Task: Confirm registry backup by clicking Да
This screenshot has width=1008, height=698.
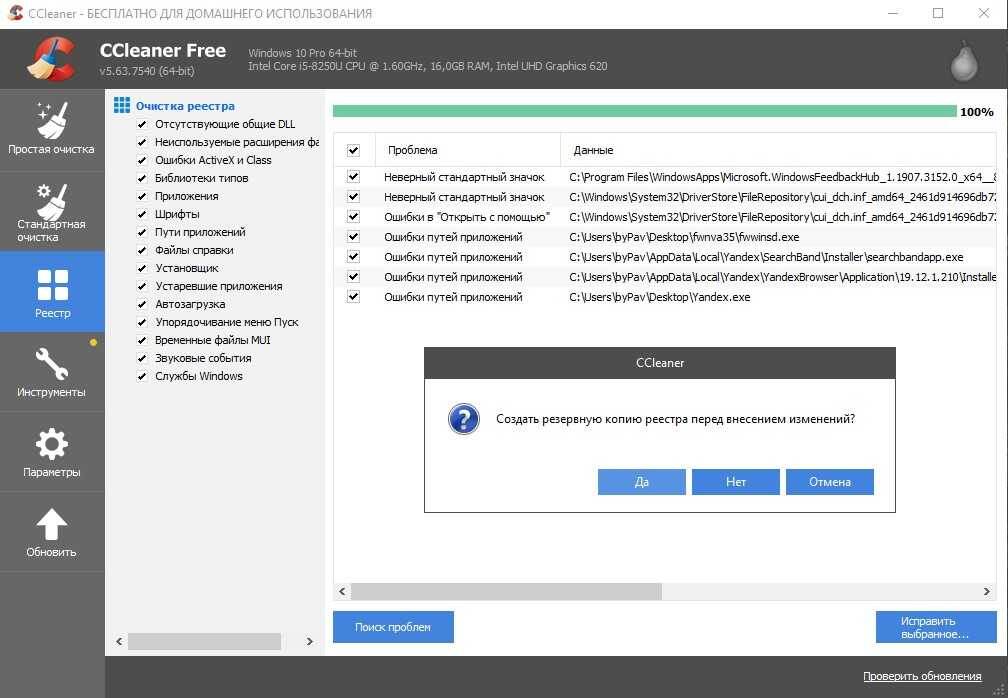Action: [x=641, y=481]
